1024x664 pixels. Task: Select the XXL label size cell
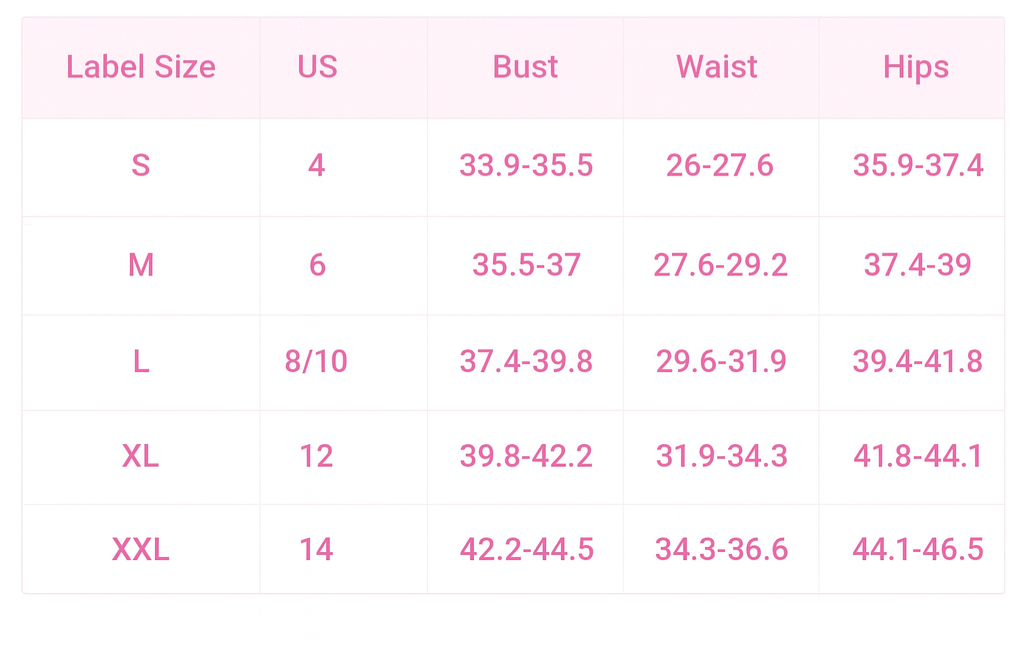point(141,549)
